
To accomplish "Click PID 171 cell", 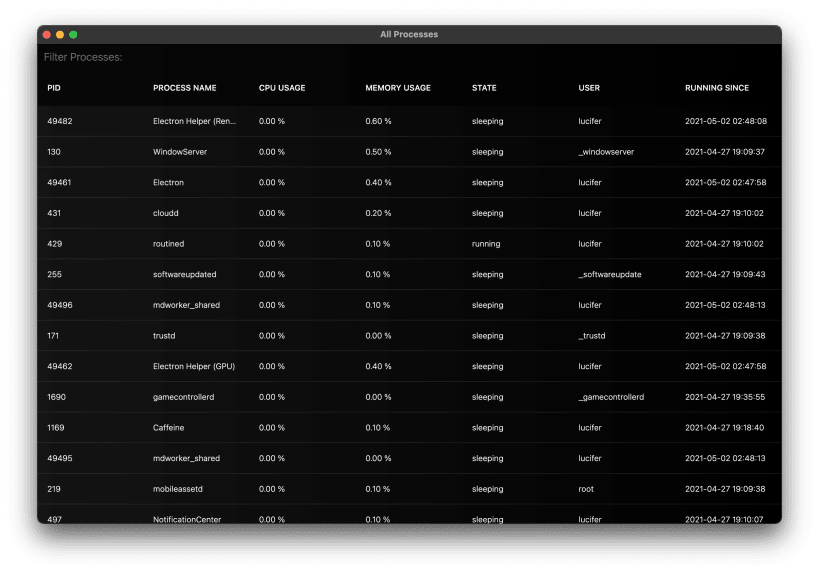I will (53, 336).
